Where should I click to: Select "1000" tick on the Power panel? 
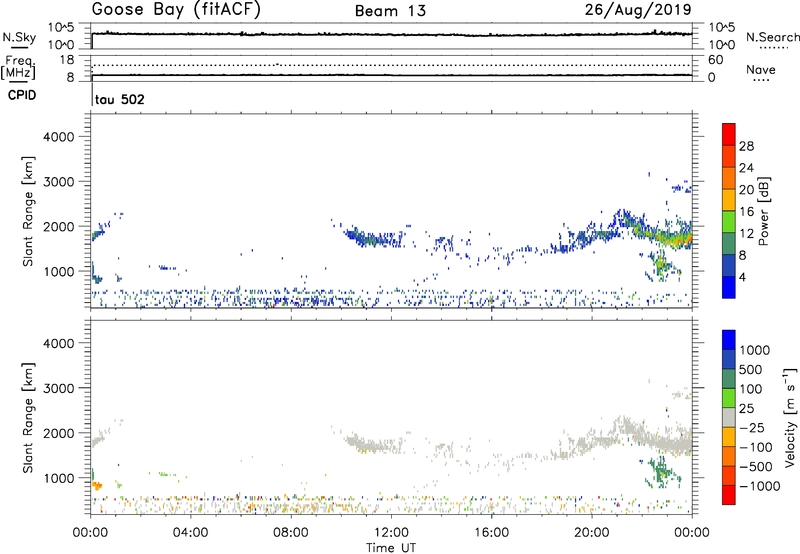click(x=59, y=271)
